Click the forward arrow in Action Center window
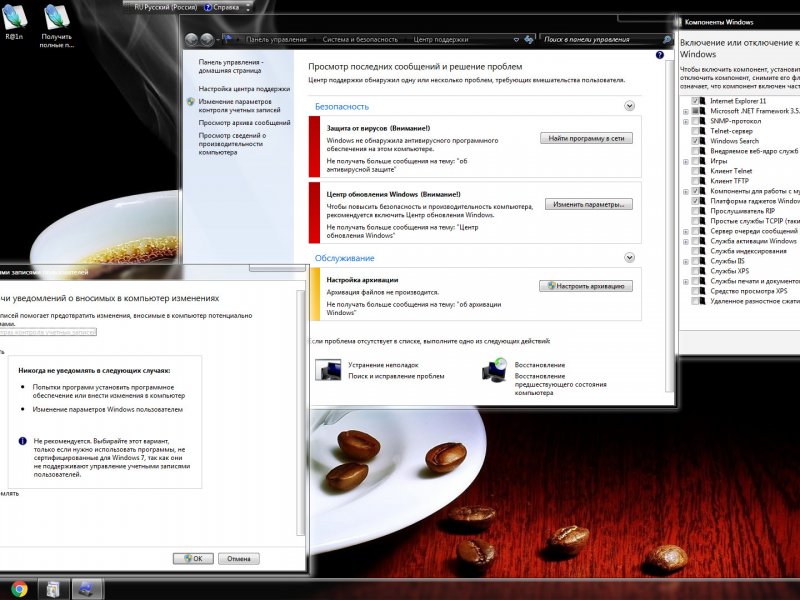800x600 pixels. point(207,39)
